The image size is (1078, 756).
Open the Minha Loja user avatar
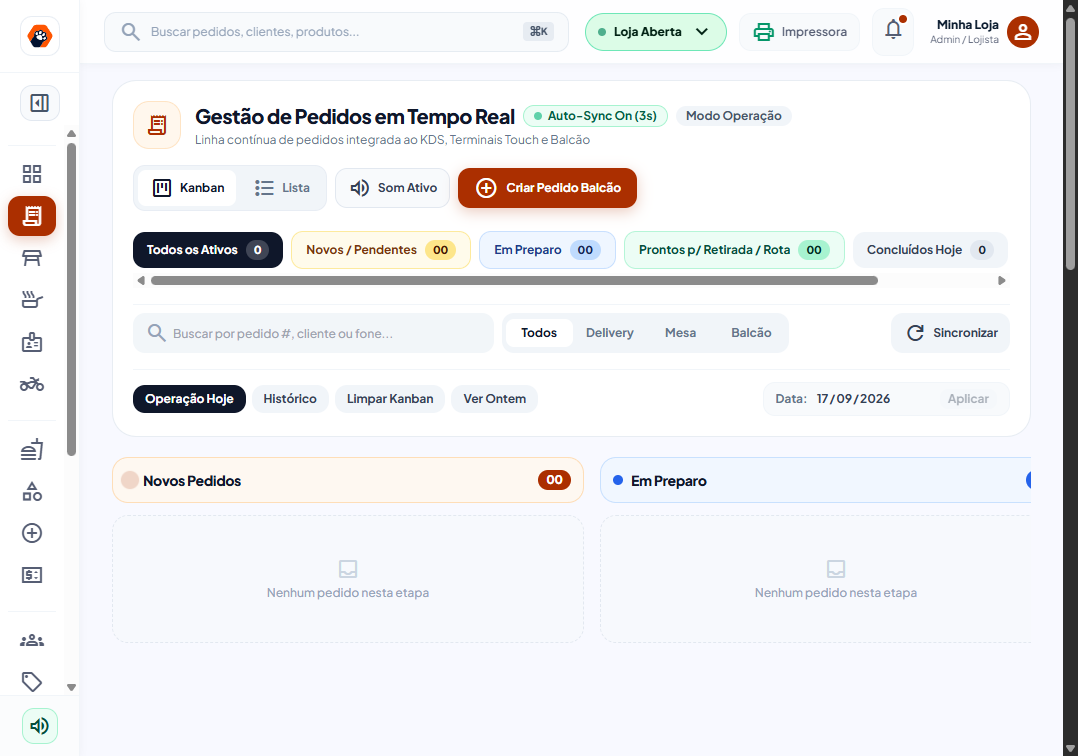(x=1022, y=32)
